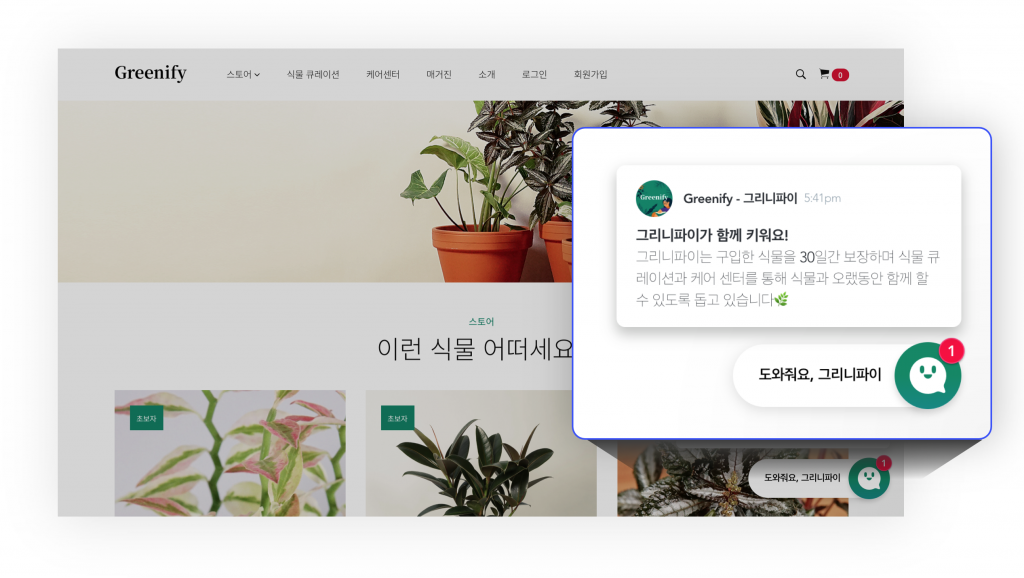The width and height of the screenshot is (1024, 578).
Task: Click the Greenify logo
Action: [151, 73]
